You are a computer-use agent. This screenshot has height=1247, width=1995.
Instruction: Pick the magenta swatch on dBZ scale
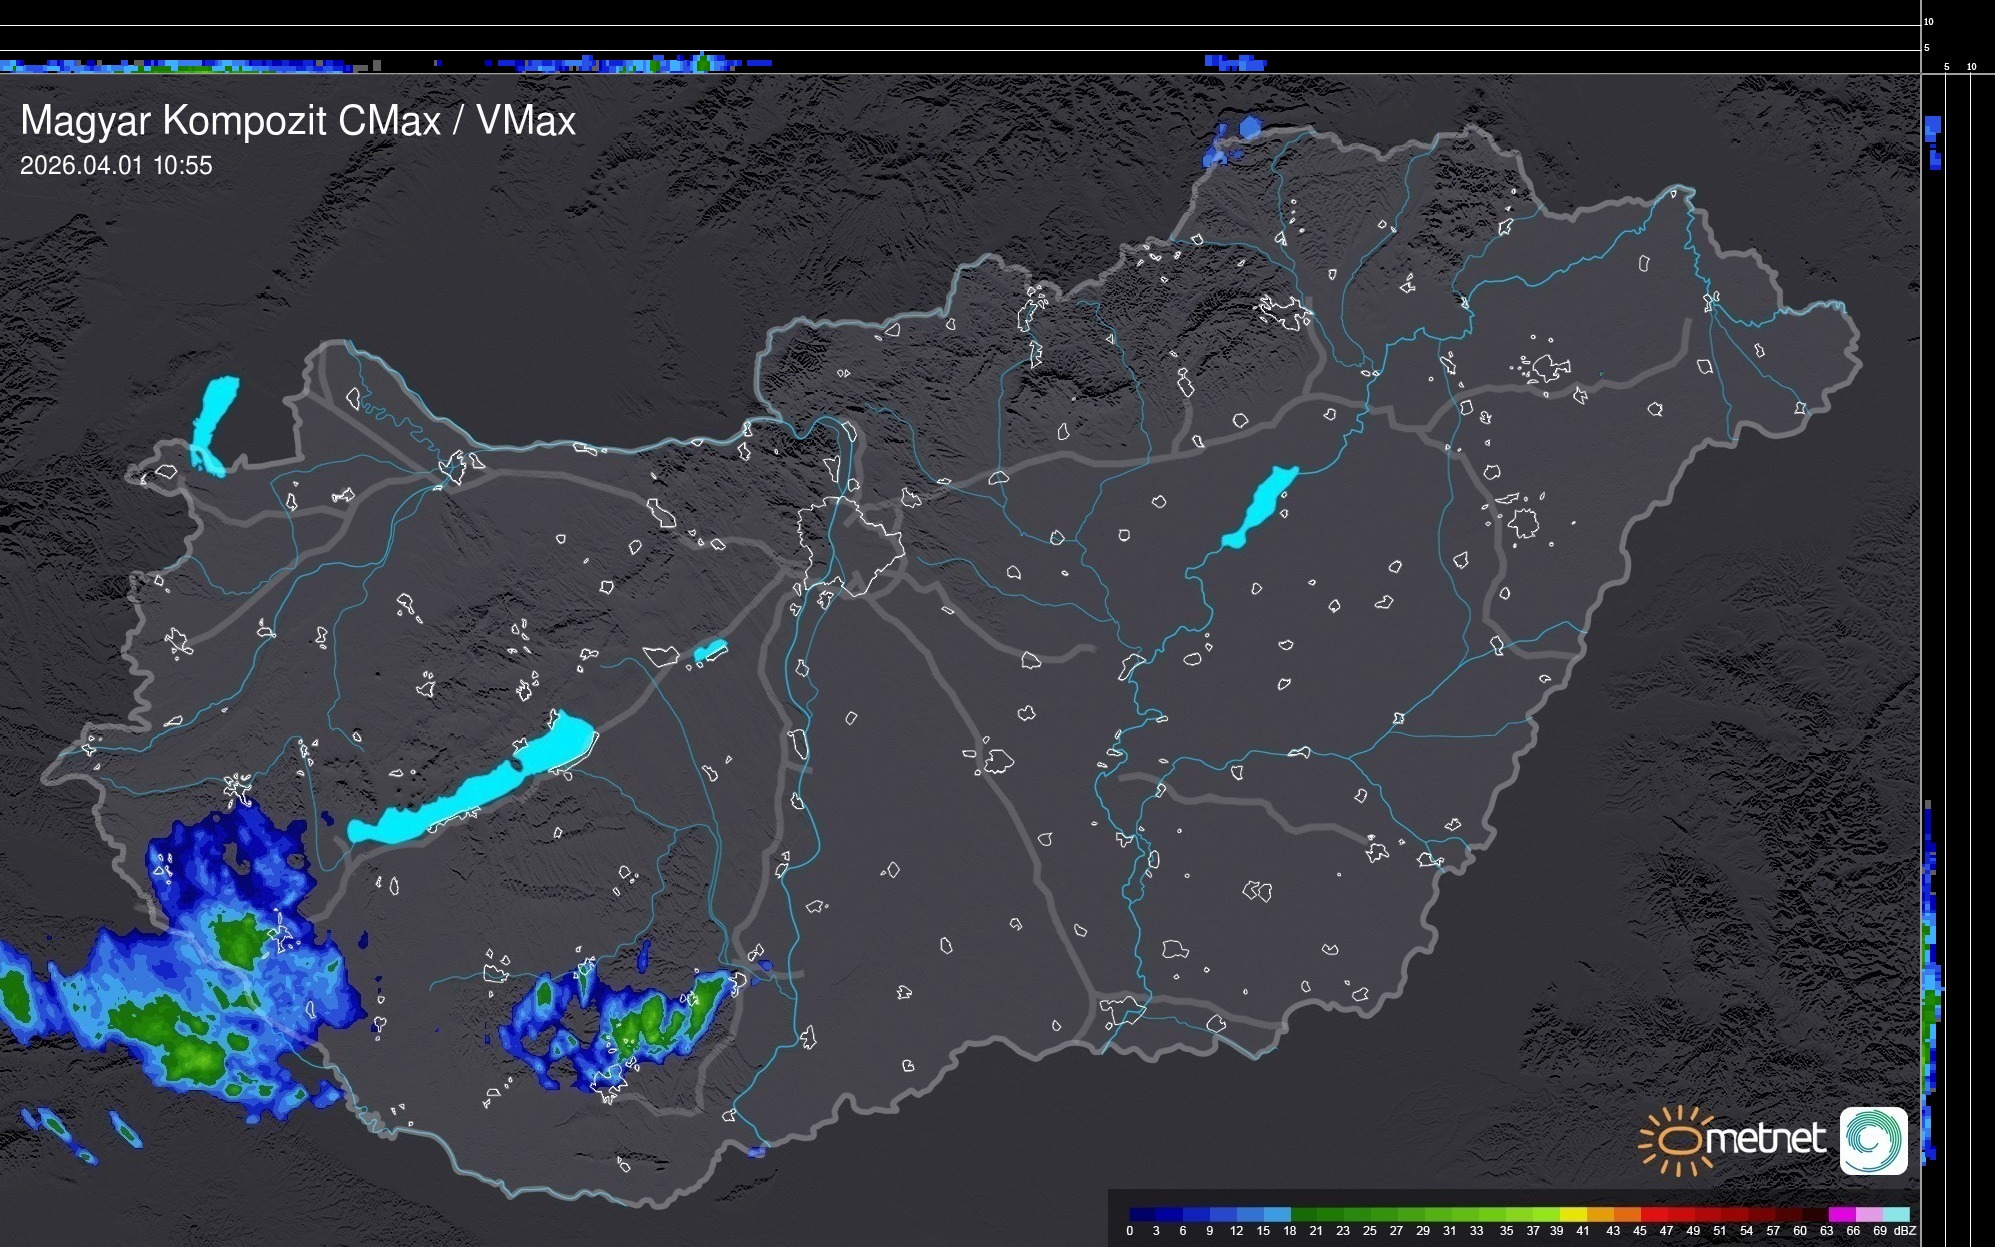coord(1841,1214)
